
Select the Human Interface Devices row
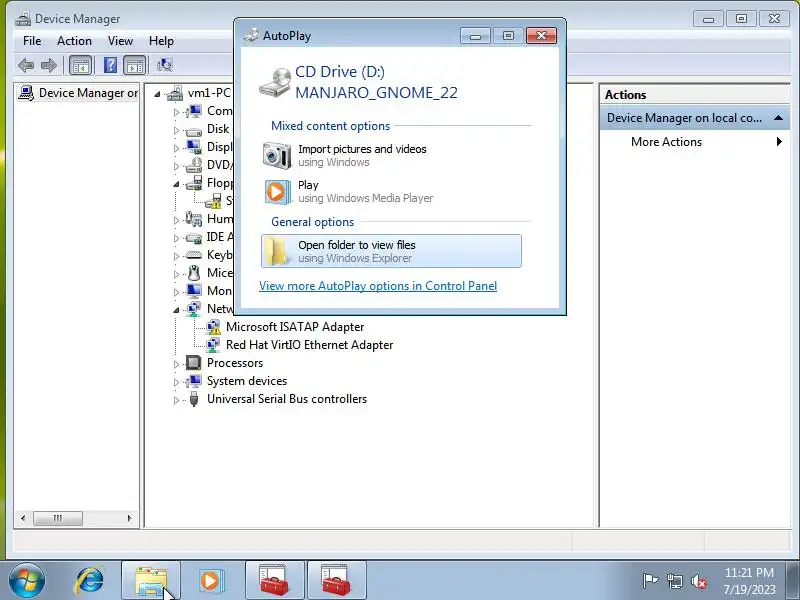coord(209,219)
